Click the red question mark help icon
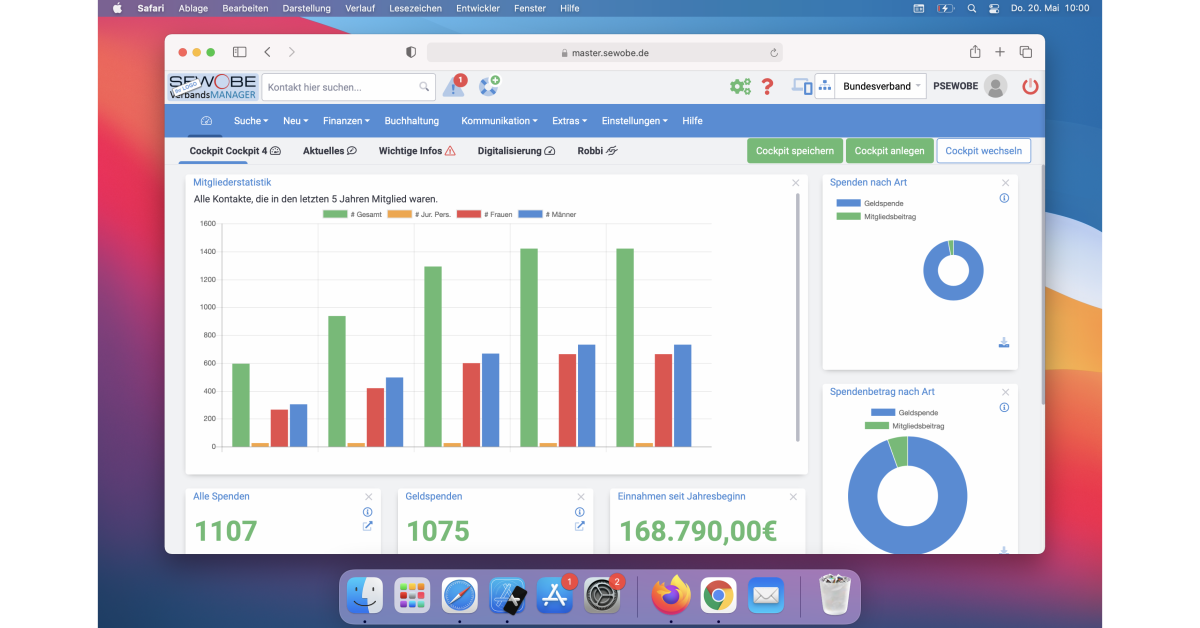 768,87
